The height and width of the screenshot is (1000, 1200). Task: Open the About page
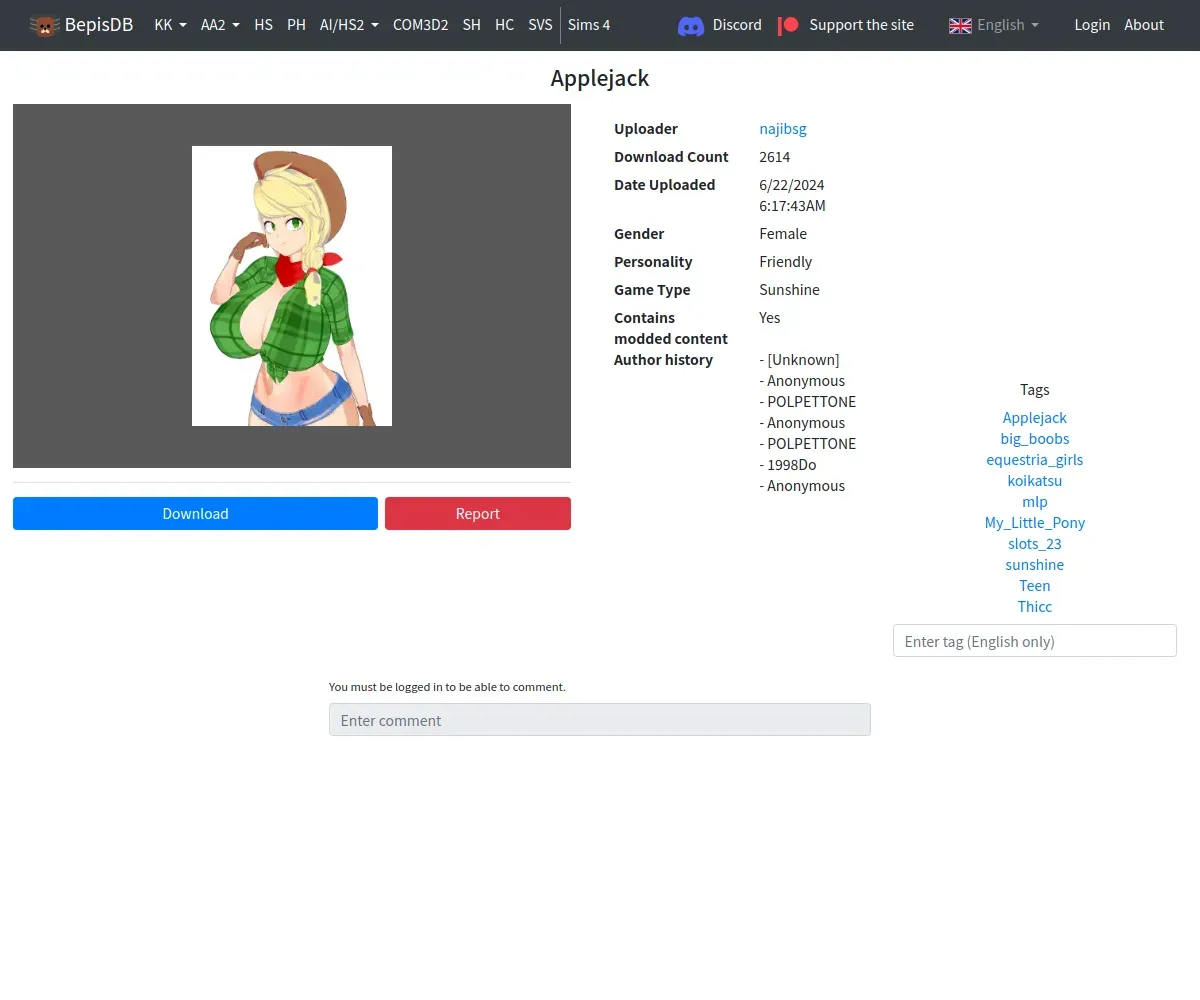[1144, 25]
